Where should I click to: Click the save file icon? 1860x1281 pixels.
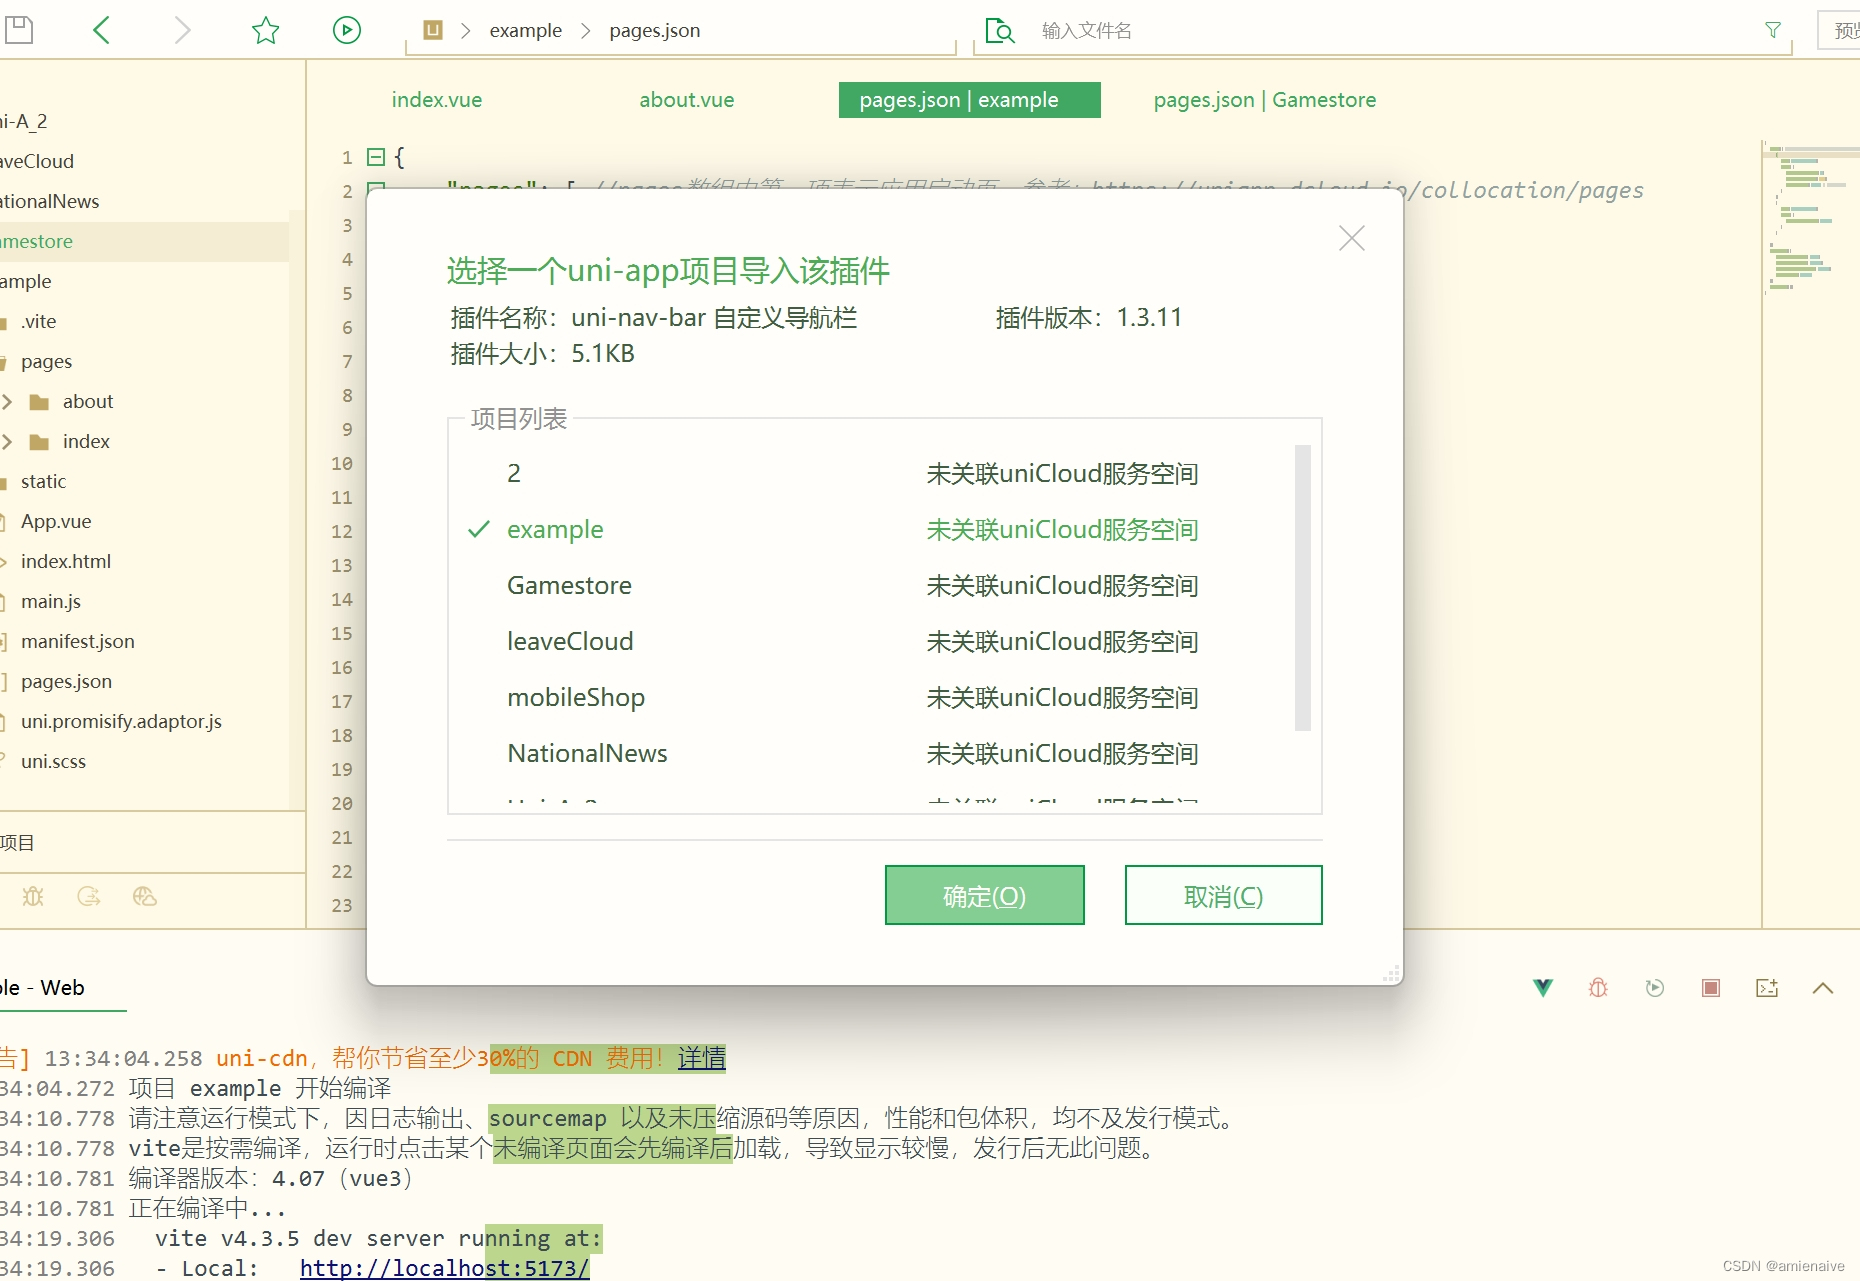(x=18, y=30)
